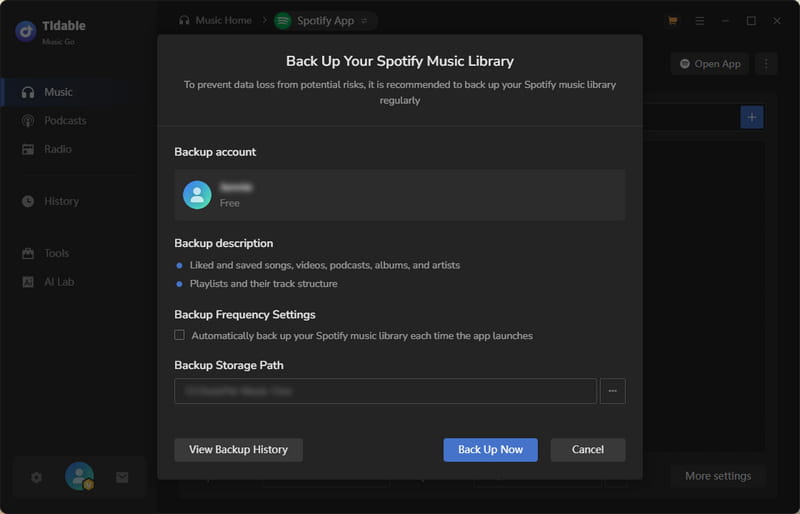The image size is (800, 514).
Task: Maximize the TIdable window
Action: (x=751, y=20)
